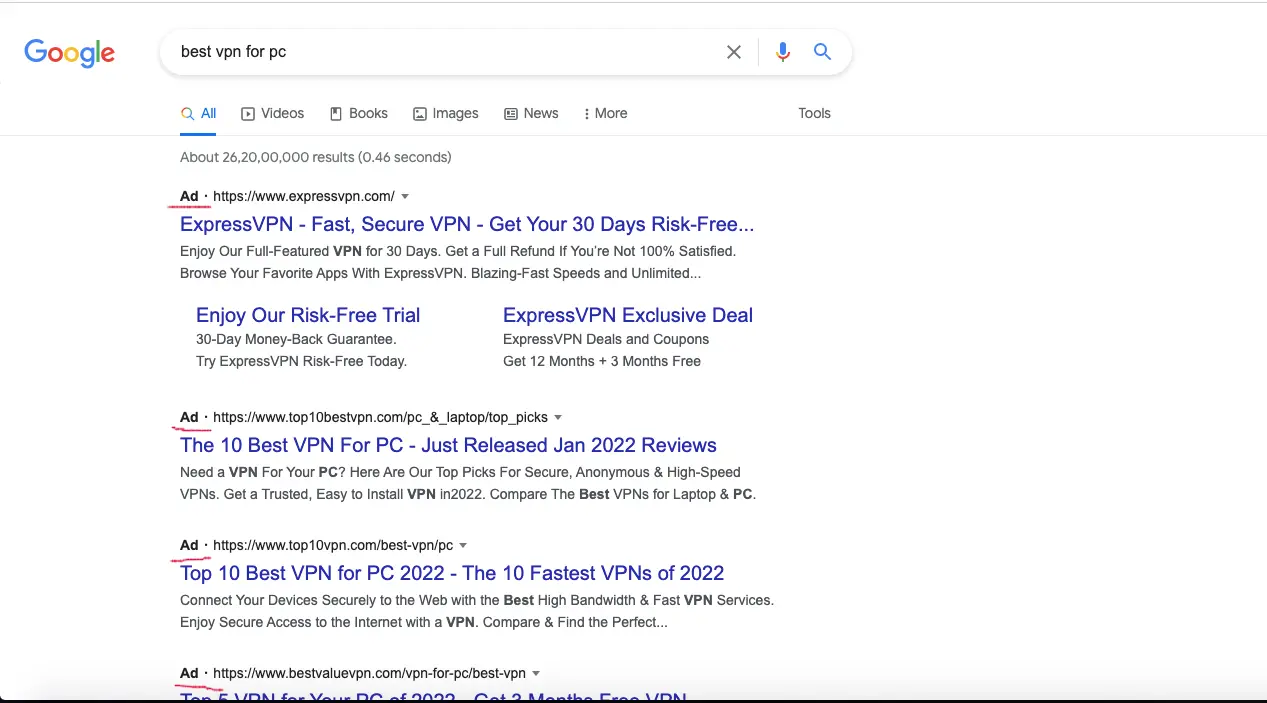Open the Tools button
The height and width of the screenshot is (703, 1267).
coord(814,113)
